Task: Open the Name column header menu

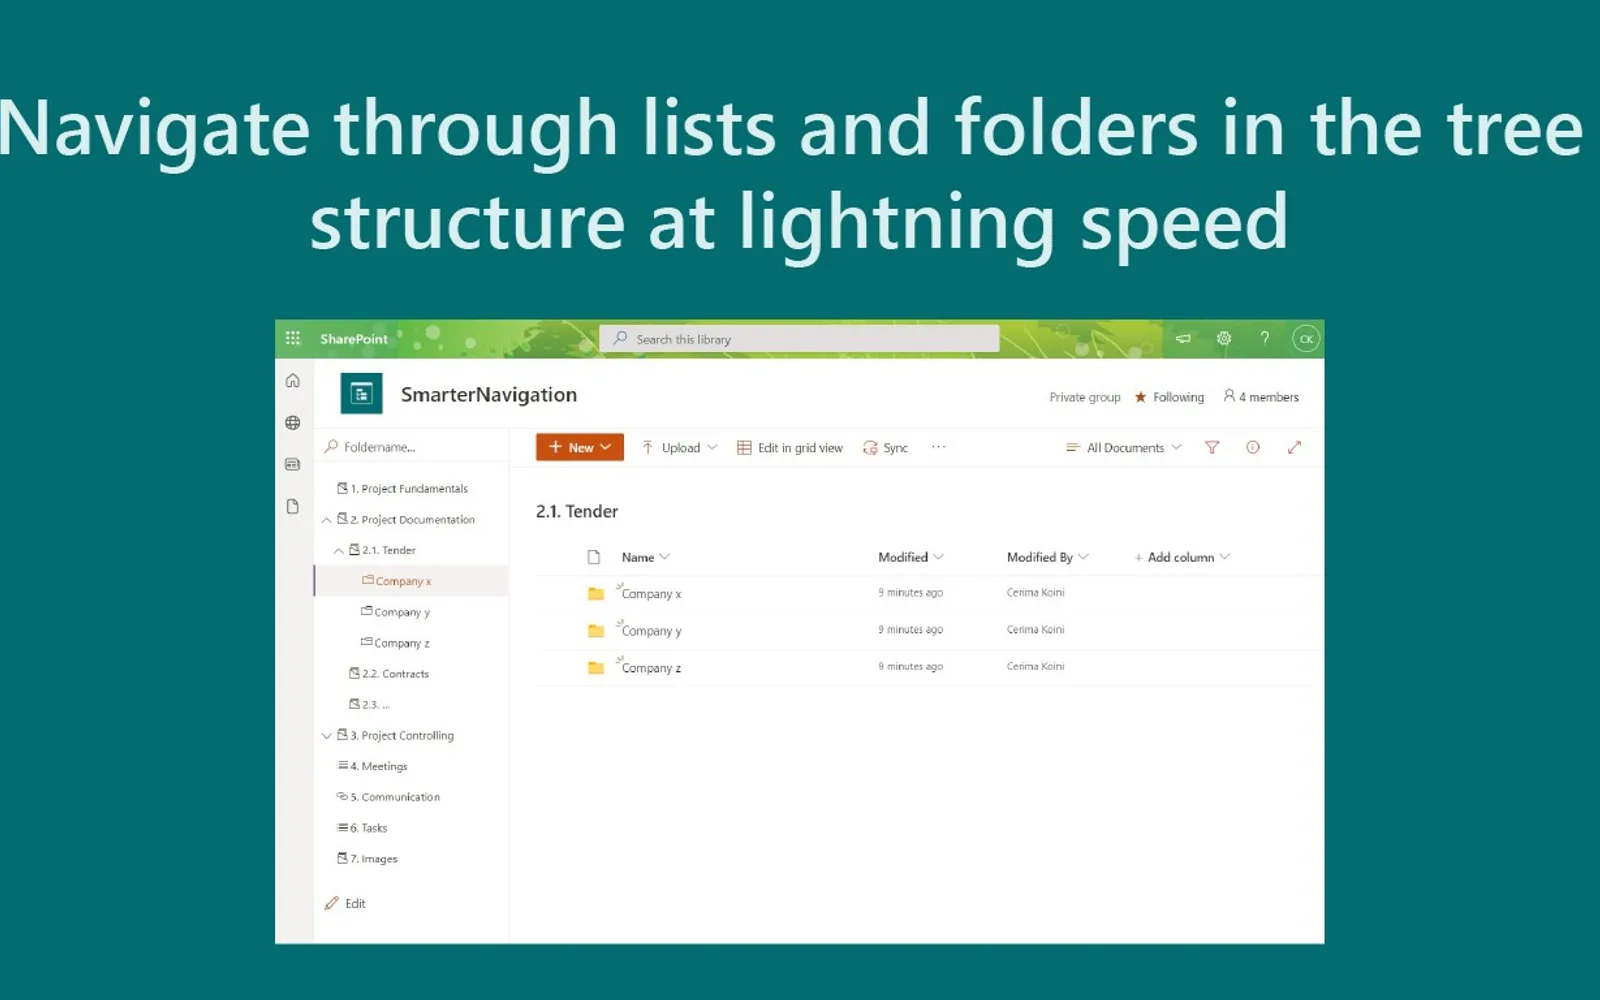Action: click(x=646, y=557)
